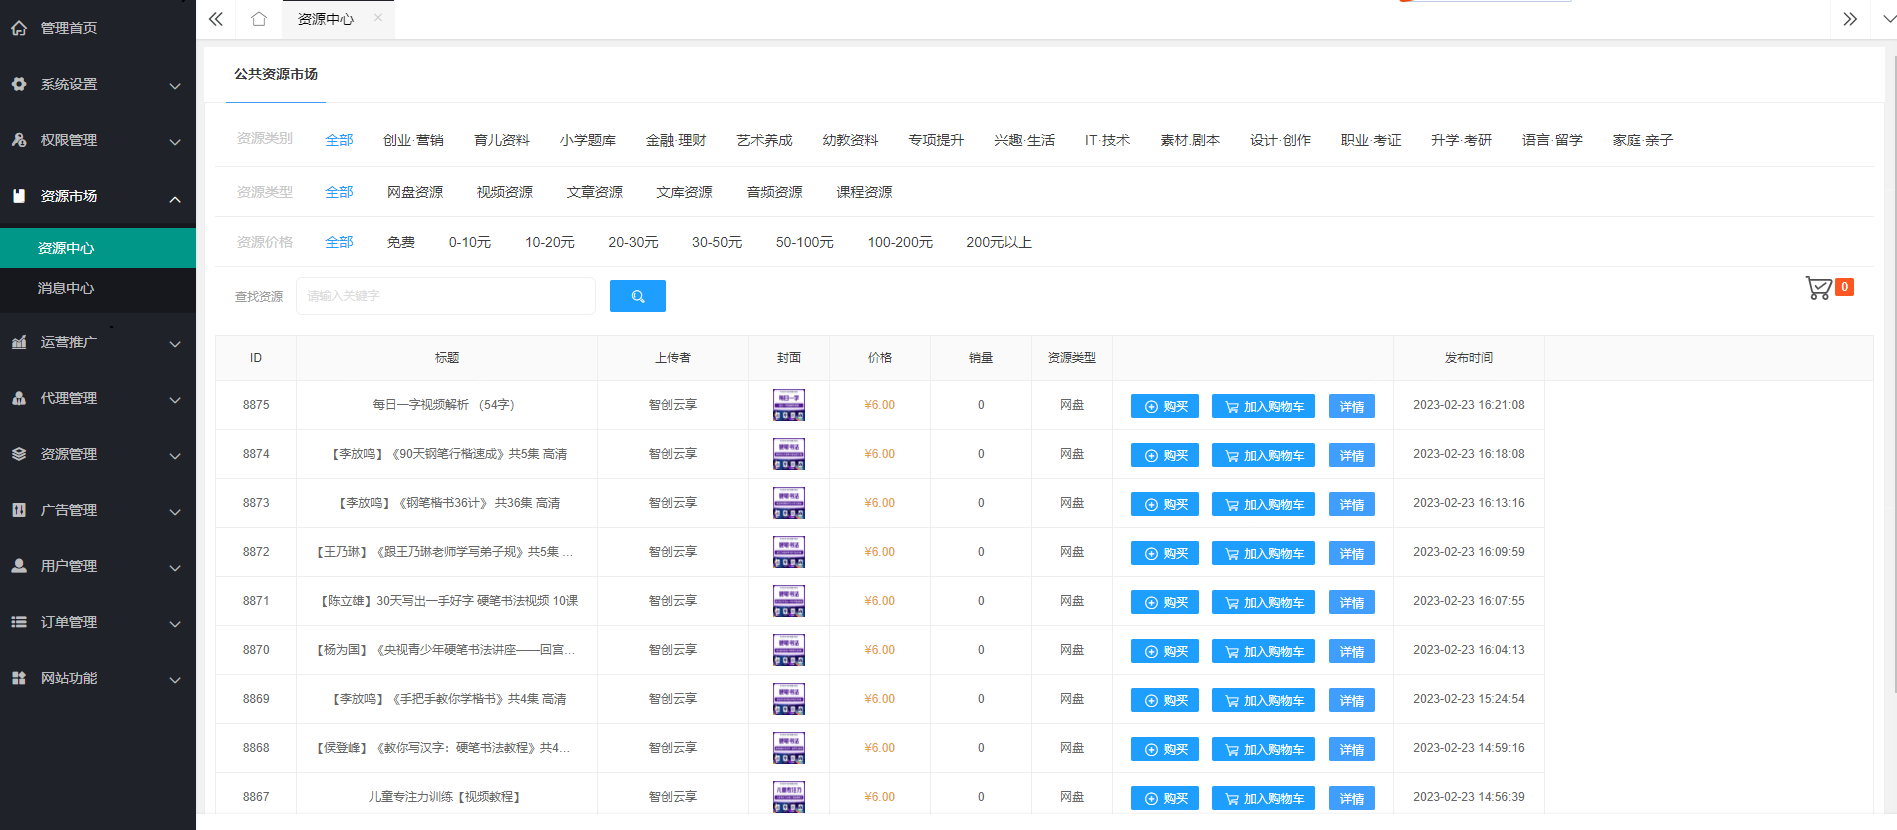1897x830 pixels.
Task: Click the 8869 ID cell
Action: click(256, 699)
